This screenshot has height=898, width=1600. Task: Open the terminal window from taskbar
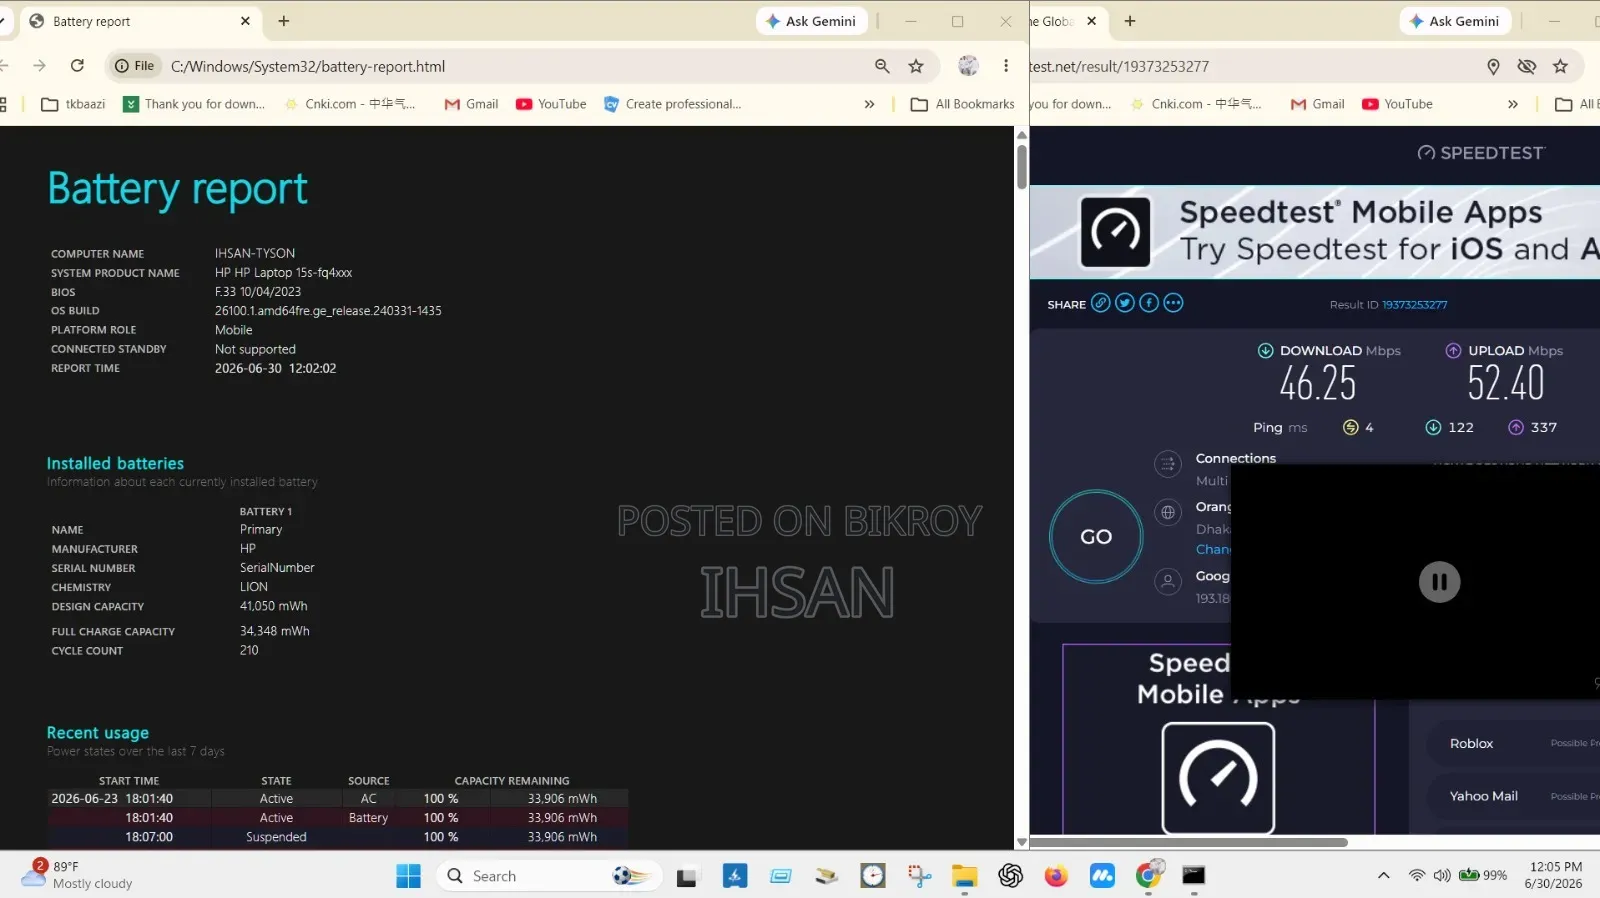pos(1193,876)
